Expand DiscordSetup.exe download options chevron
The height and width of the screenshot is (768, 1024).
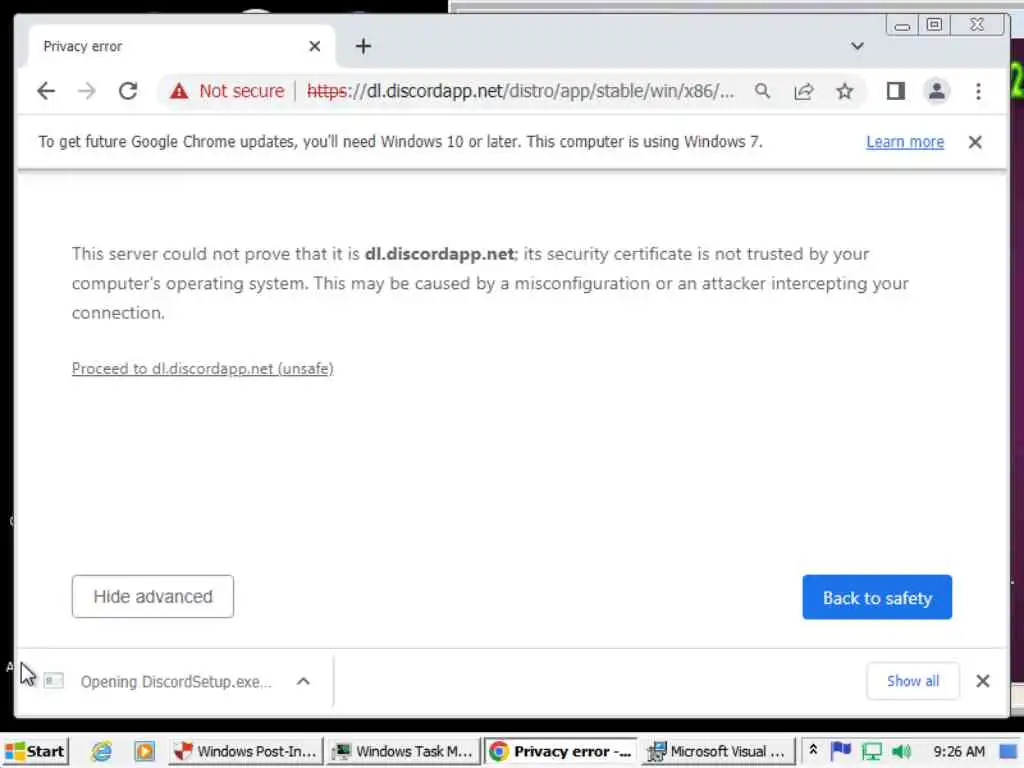(303, 682)
